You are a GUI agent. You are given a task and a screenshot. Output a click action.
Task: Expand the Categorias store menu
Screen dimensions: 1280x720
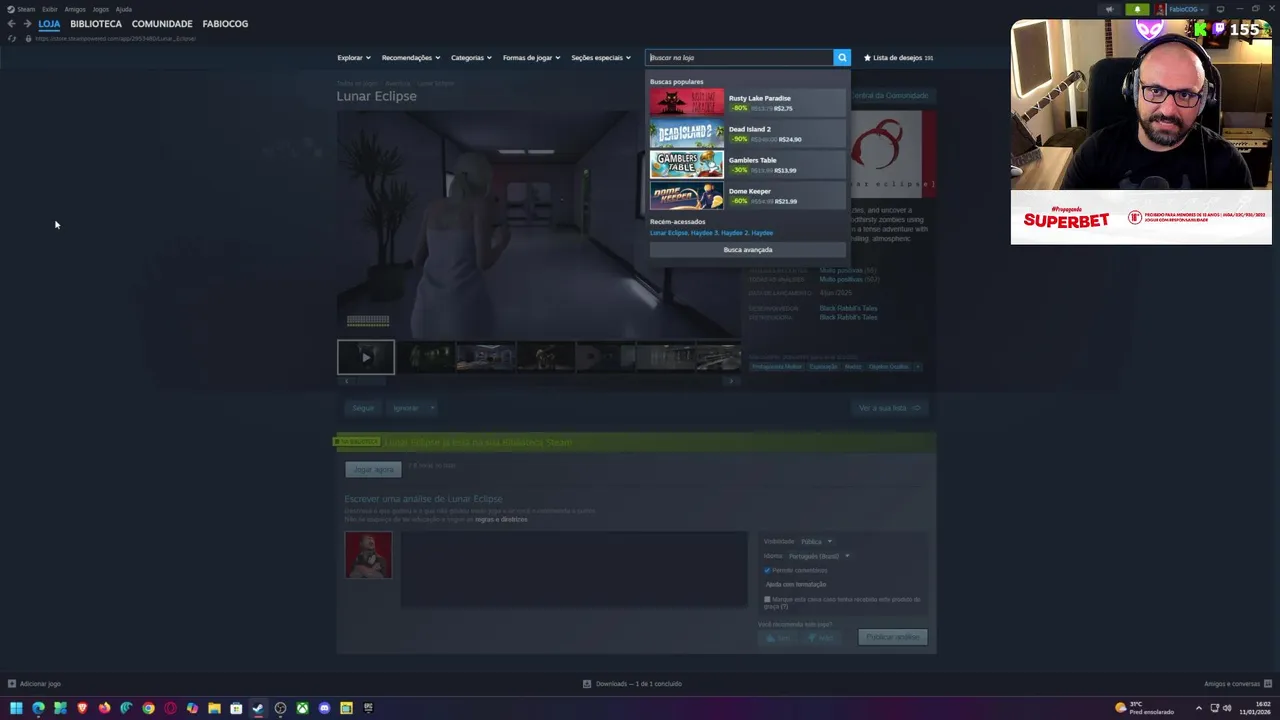coord(471,58)
